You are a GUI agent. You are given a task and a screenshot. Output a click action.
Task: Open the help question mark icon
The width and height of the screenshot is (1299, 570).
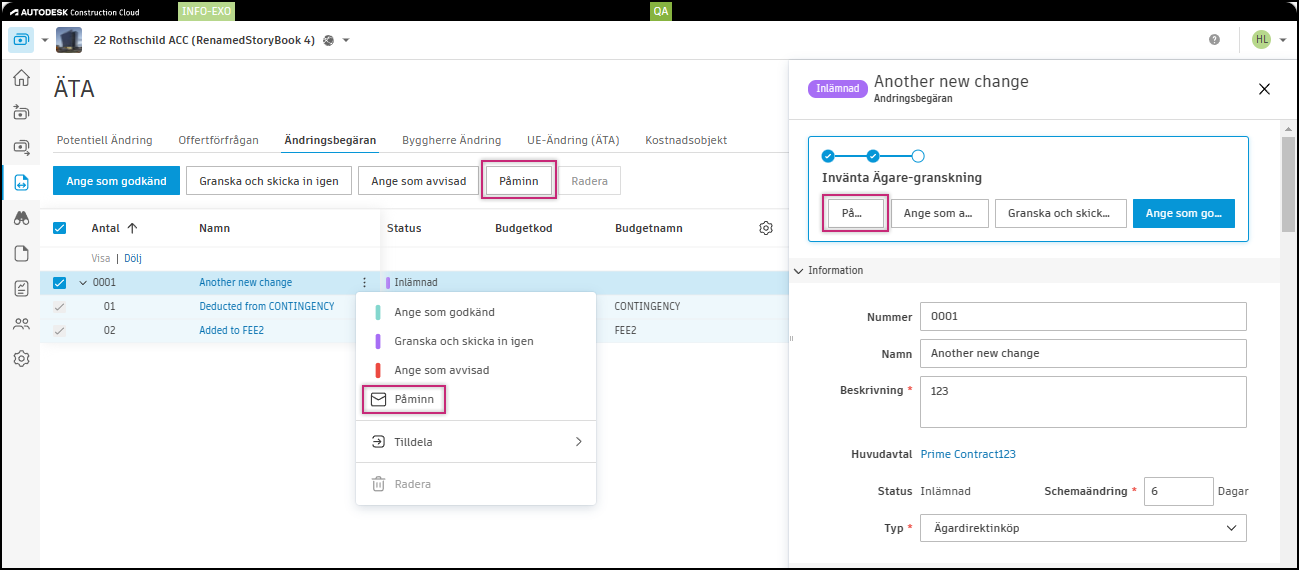tap(1214, 40)
